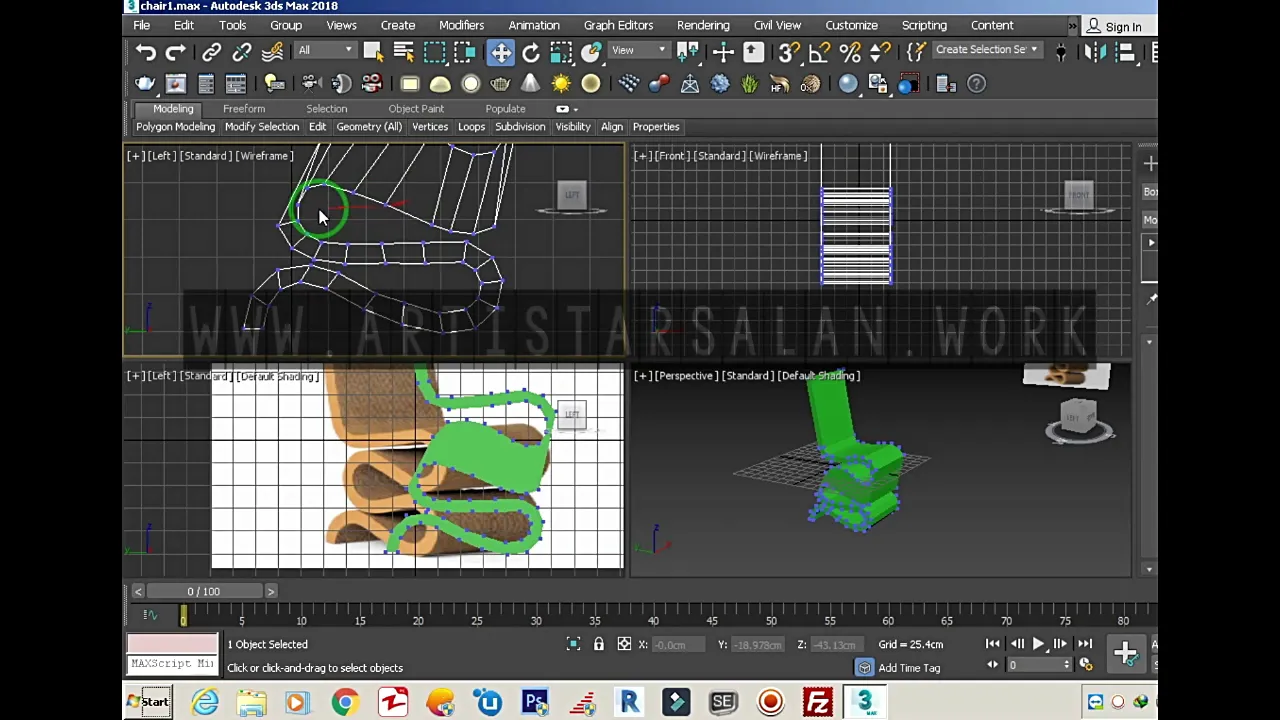The width and height of the screenshot is (1280, 720).
Task: Choose the Rectangular Selection Region tool
Action: pyautogui.click(x=434, y=52)
